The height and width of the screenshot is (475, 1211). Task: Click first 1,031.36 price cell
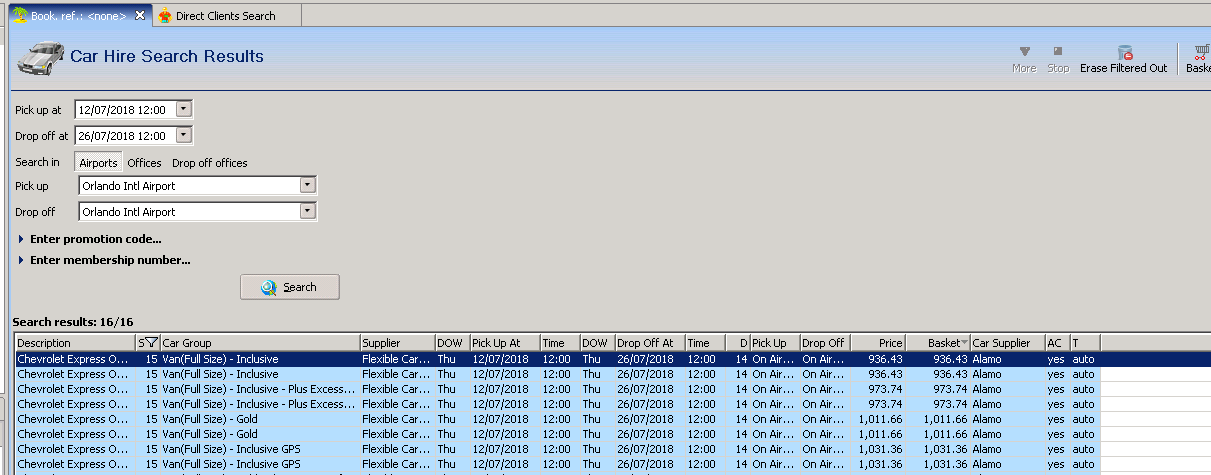[877, 449]
